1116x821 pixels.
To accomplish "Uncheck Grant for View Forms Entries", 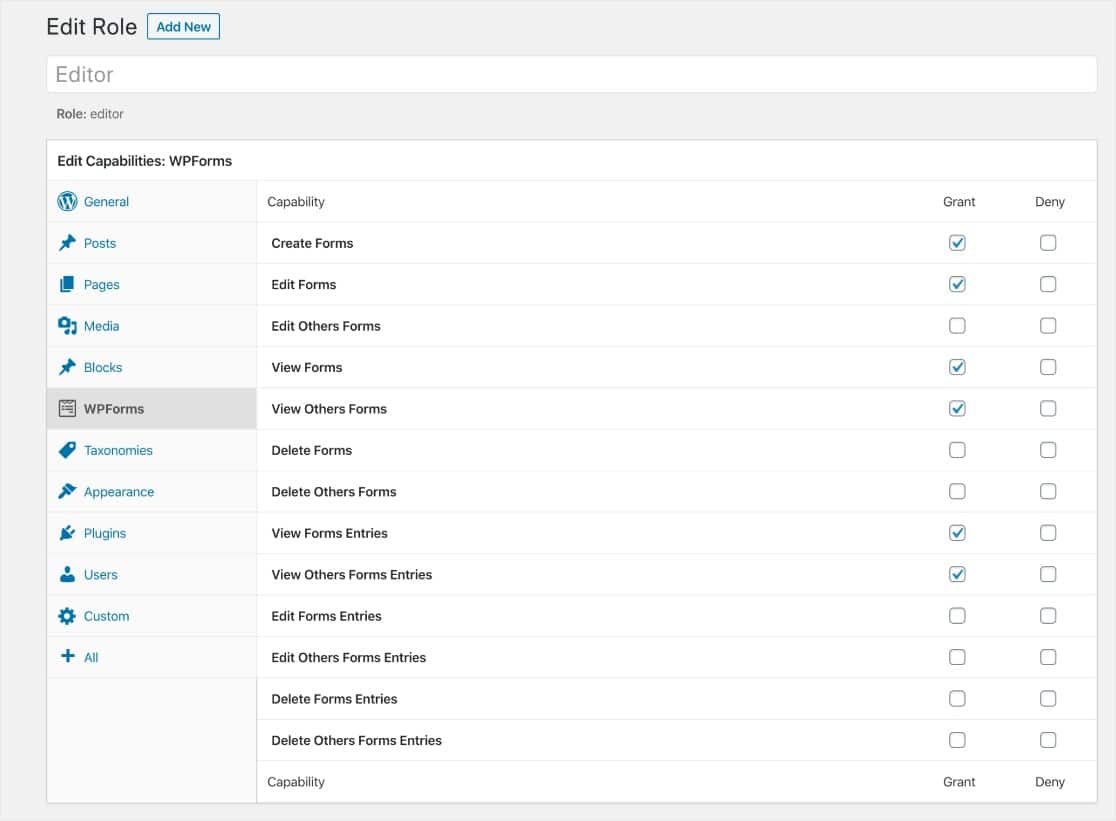I will pyautogui.click(x=957, y=533).
